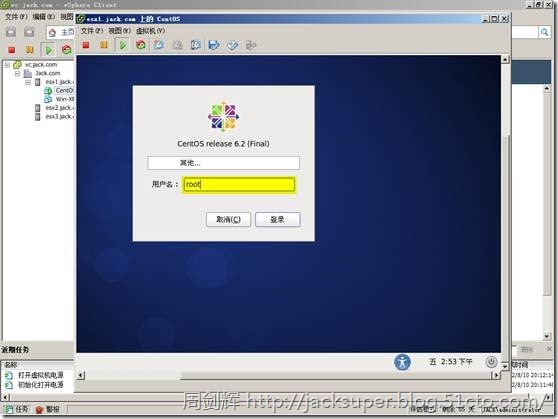558x419 pixels.
Task: Select esx3.jack host in tree
Action: (59, 116)
